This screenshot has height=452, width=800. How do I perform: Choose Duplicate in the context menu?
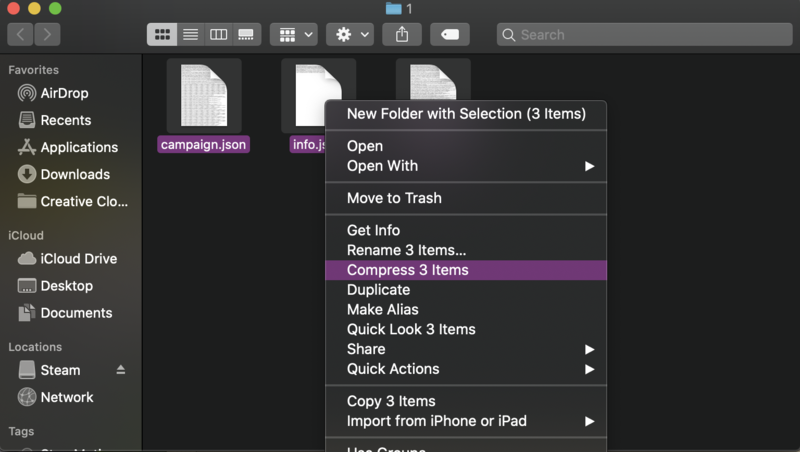pyautogui.click(x=466, y=290)
